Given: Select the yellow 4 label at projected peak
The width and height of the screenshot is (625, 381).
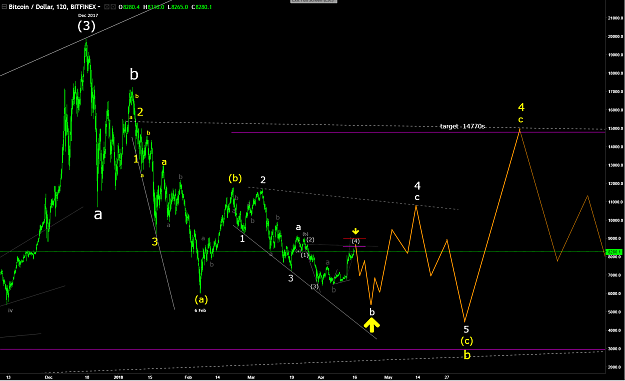Looking at the screenshot, I should coord(521,107).
